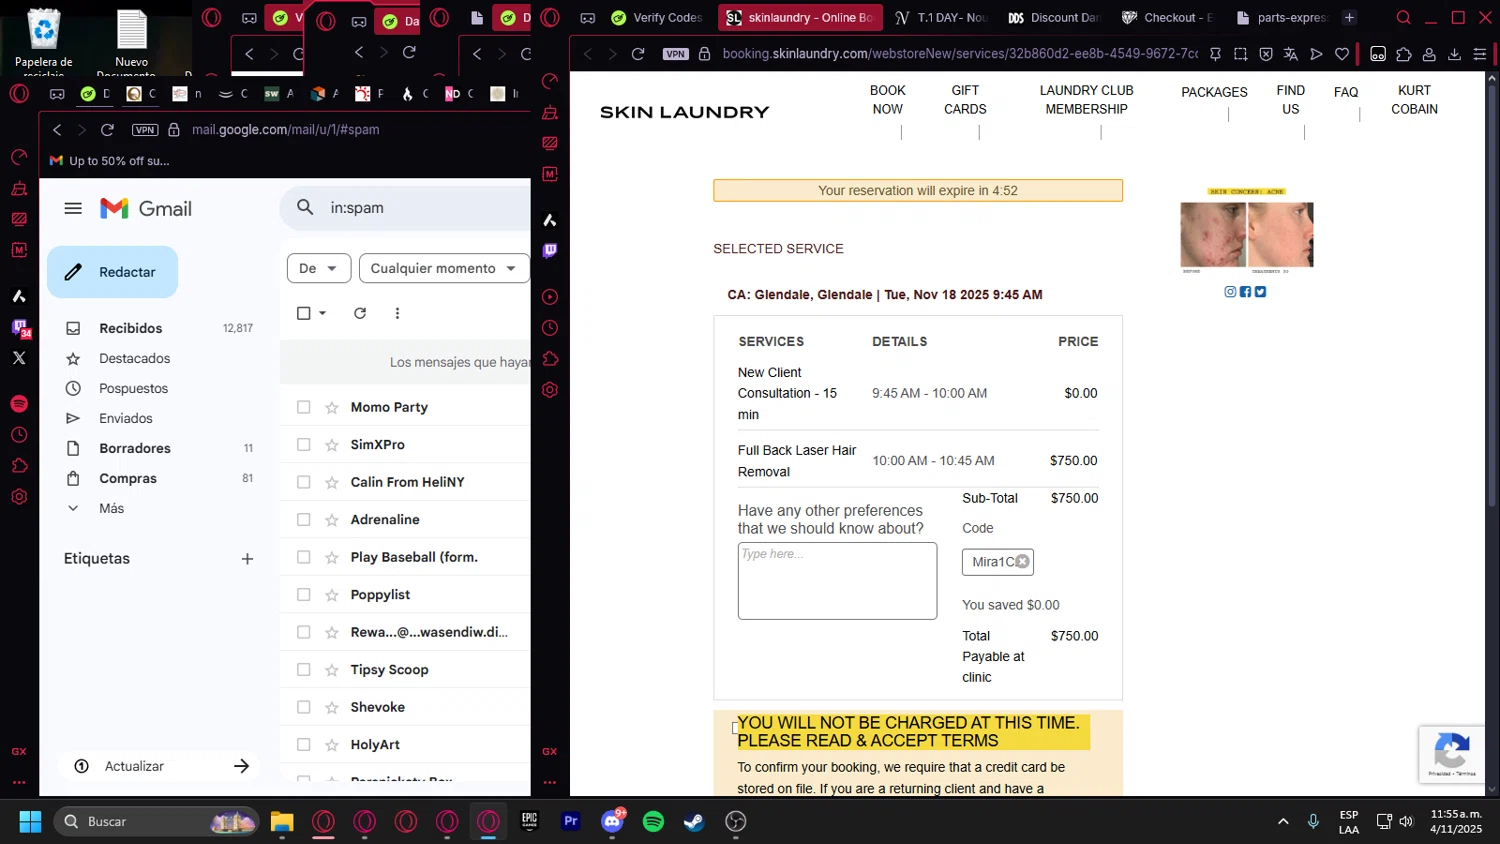Select the Calin From HeliNY email checkbox
1500x844 pixels.
304,482
